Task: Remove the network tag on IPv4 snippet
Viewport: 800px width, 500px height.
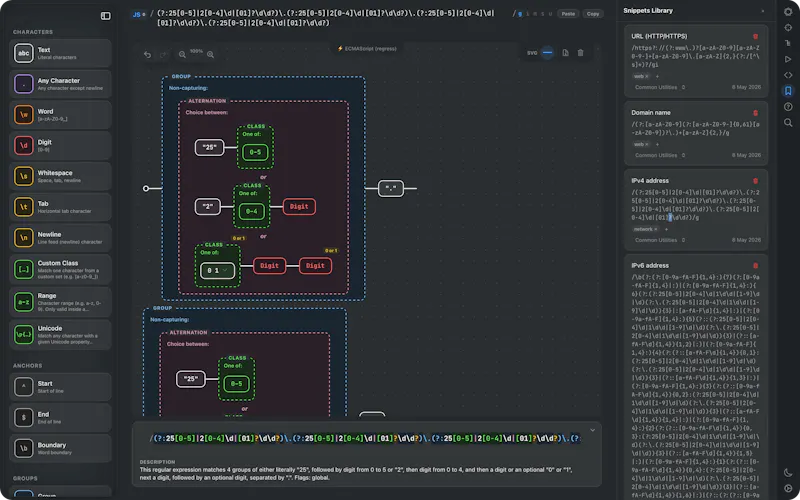Action: (656, 230)
